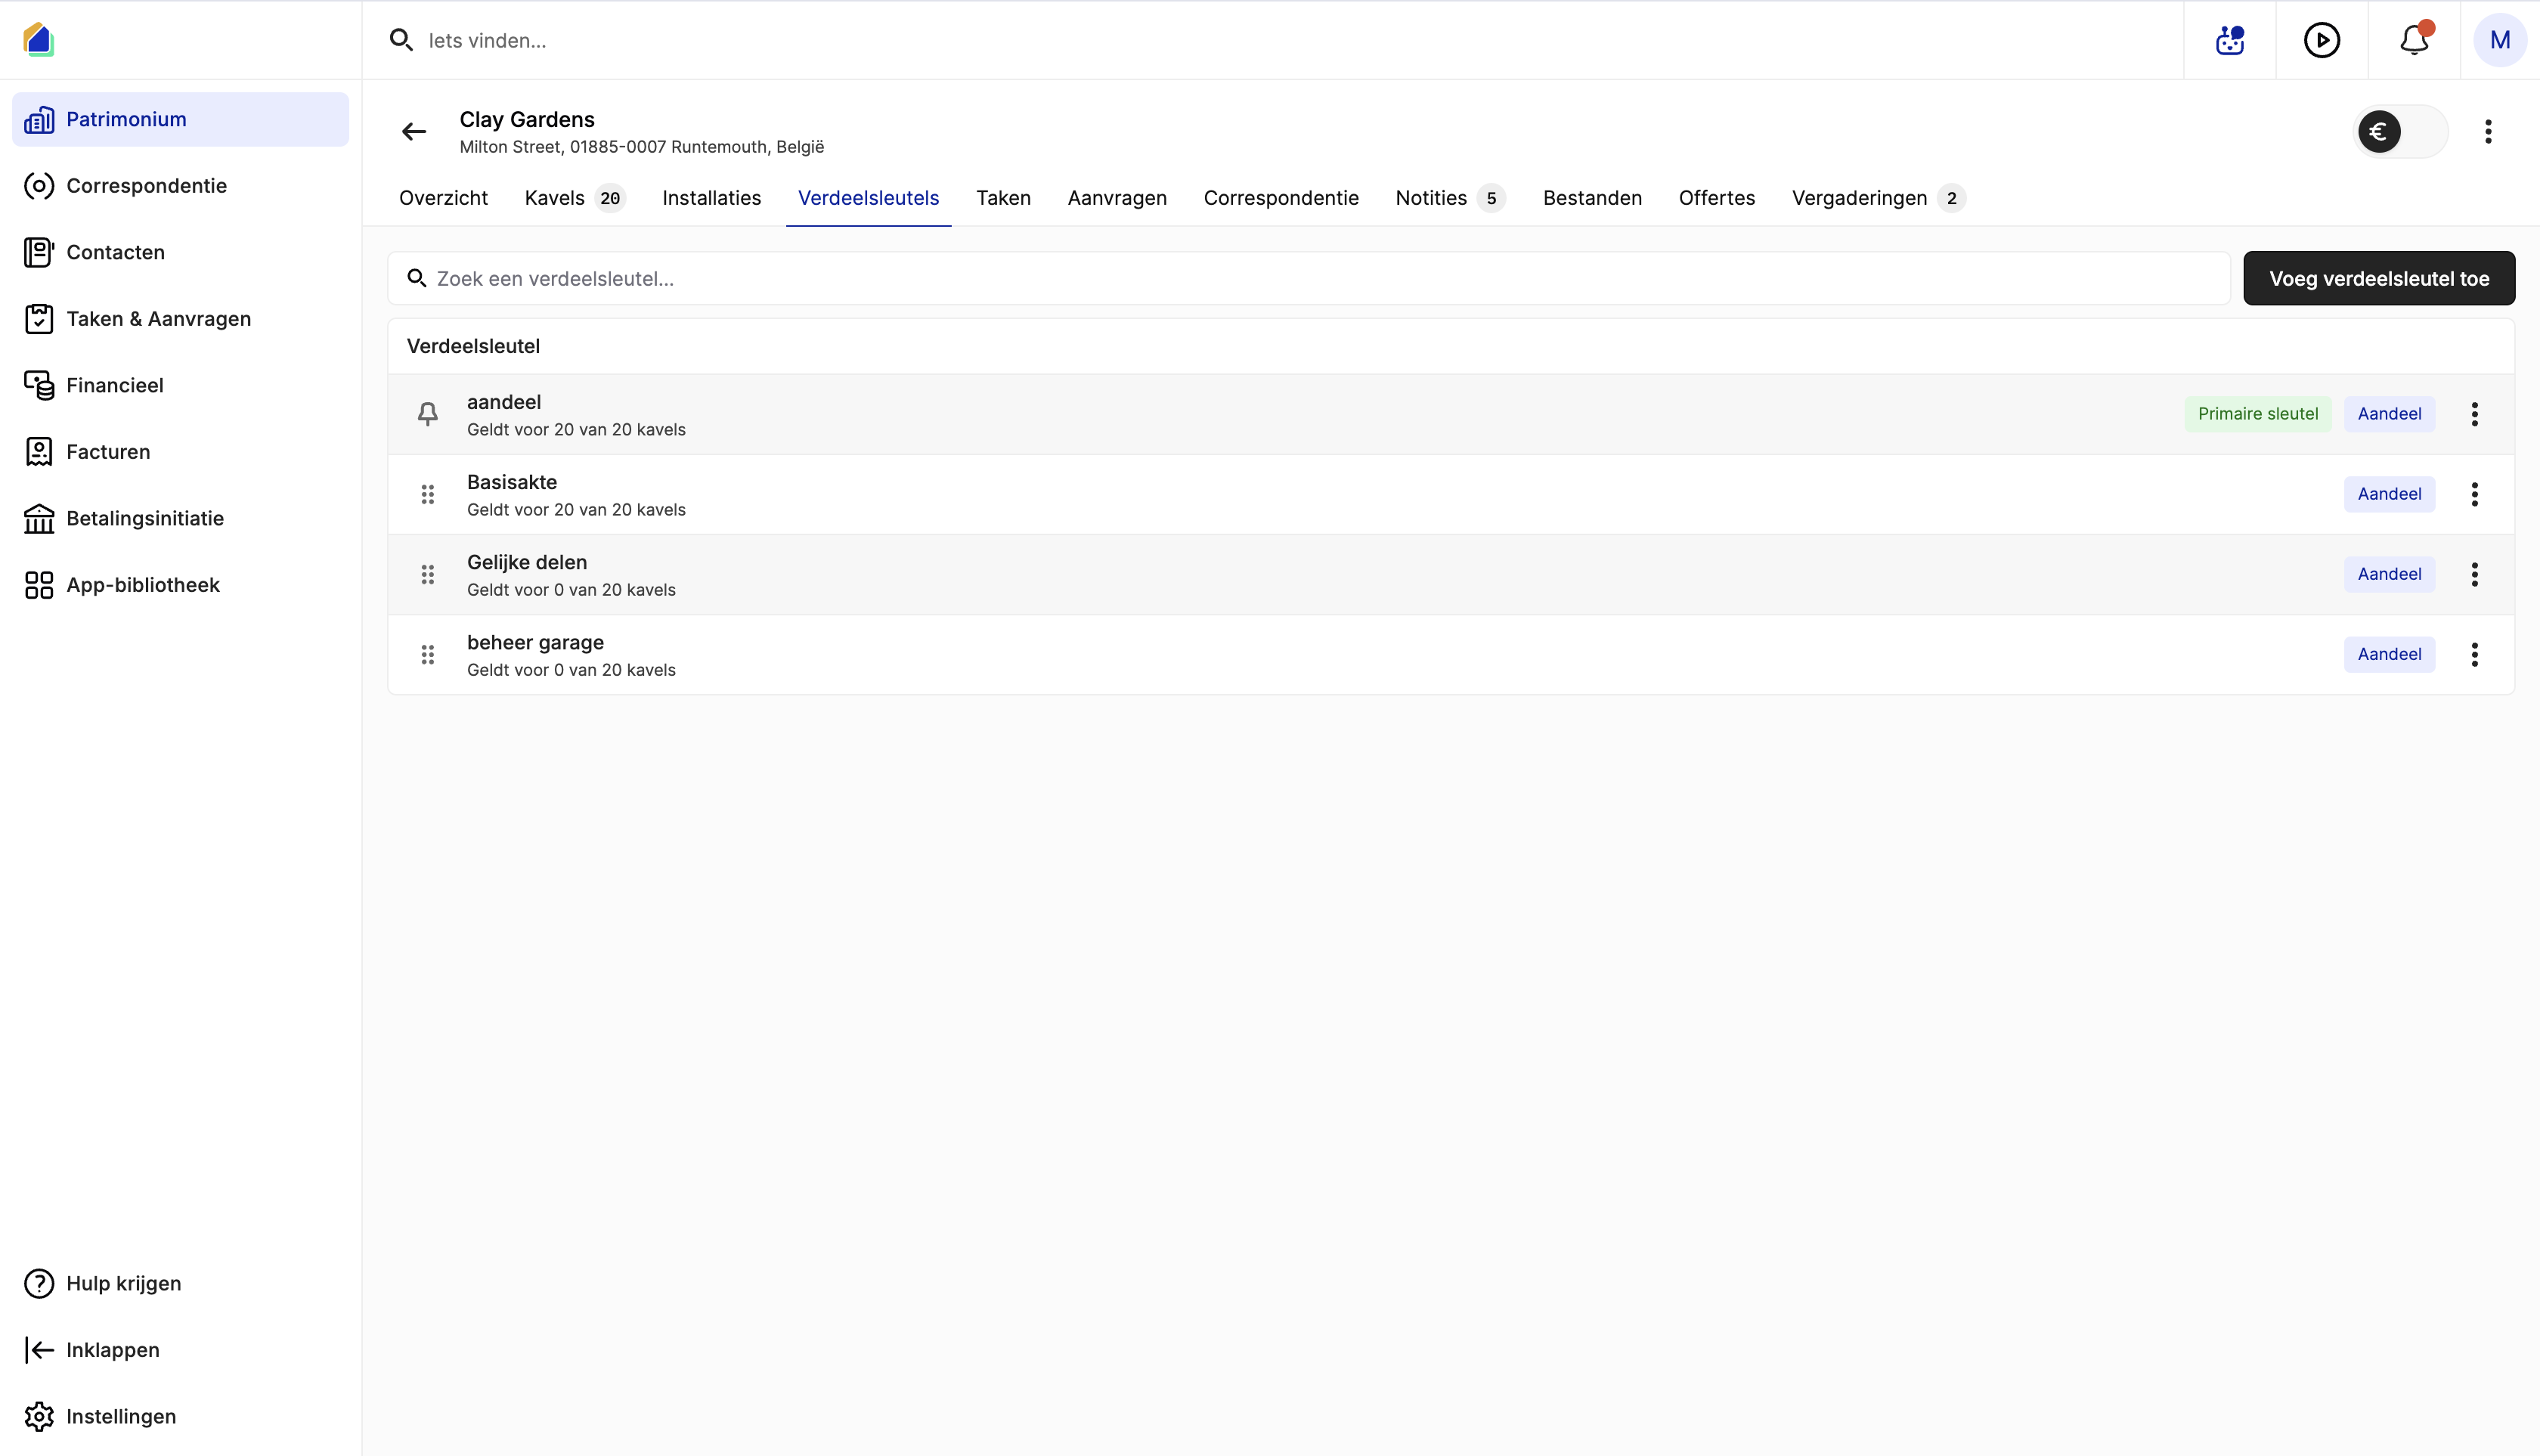Switch to Notities tab
Screen dimensions: 2540x1456
coord(1450,198)
